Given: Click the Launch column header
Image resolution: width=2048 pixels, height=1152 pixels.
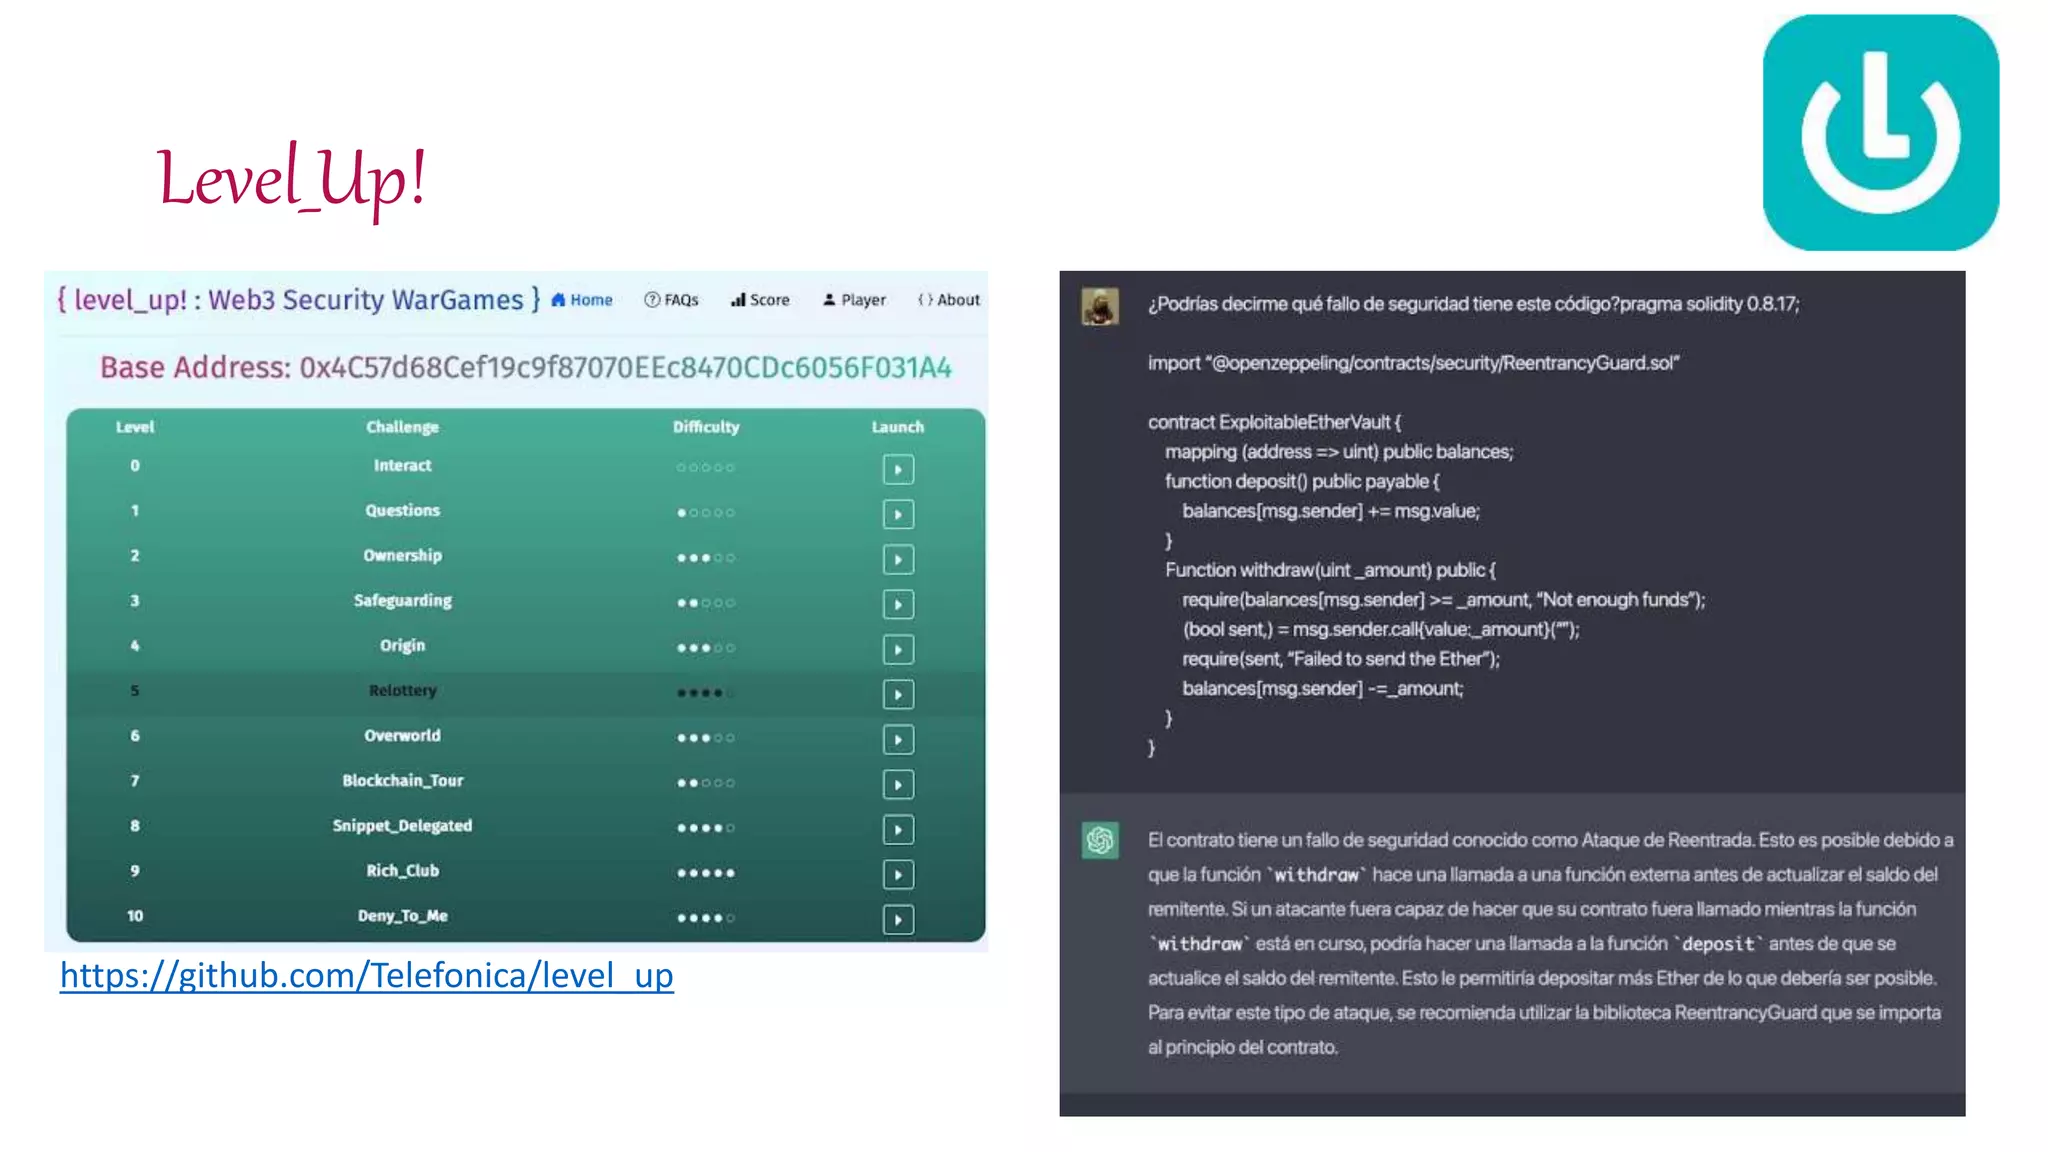Looking at the screenshot, I should tap(898, 427).
